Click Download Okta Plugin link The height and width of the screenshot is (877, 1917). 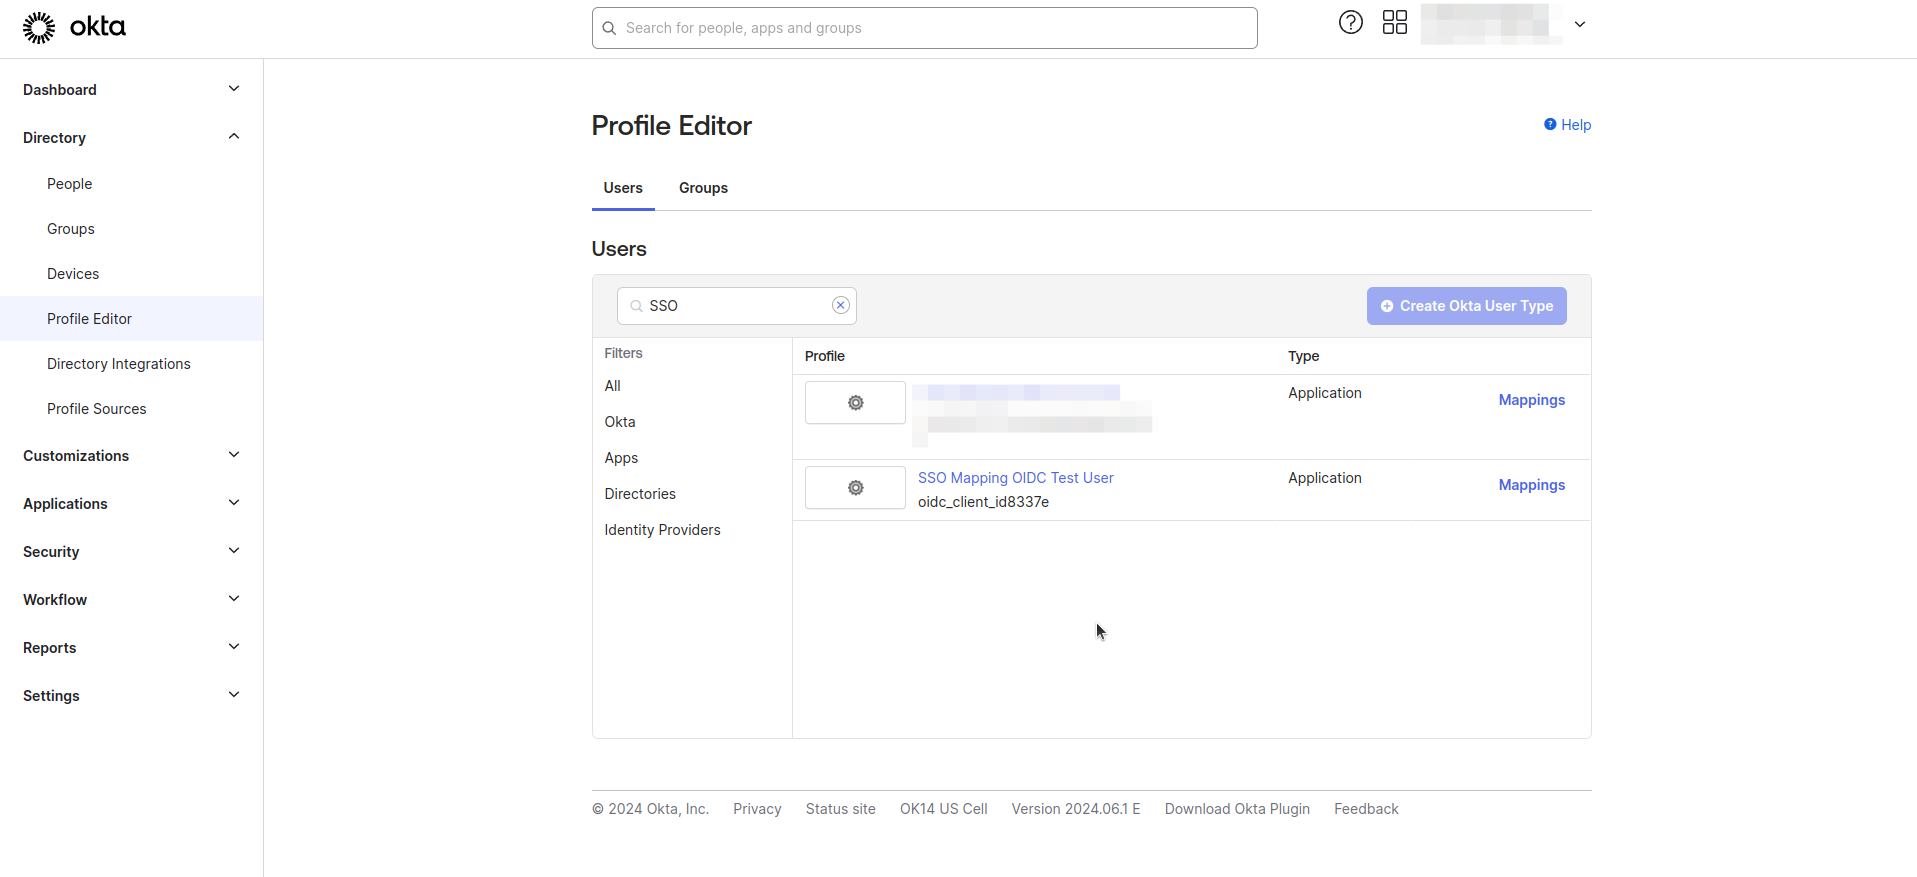1237,809
